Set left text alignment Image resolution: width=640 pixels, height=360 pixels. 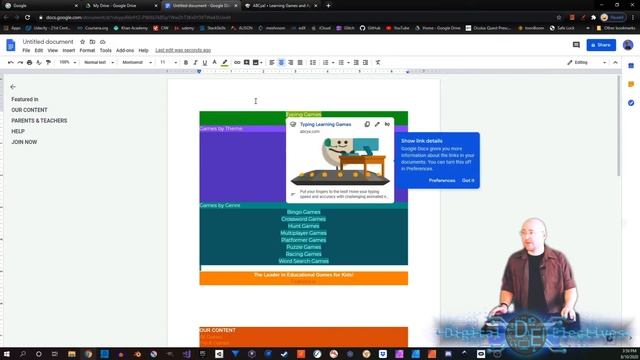[x=272, y=62]
